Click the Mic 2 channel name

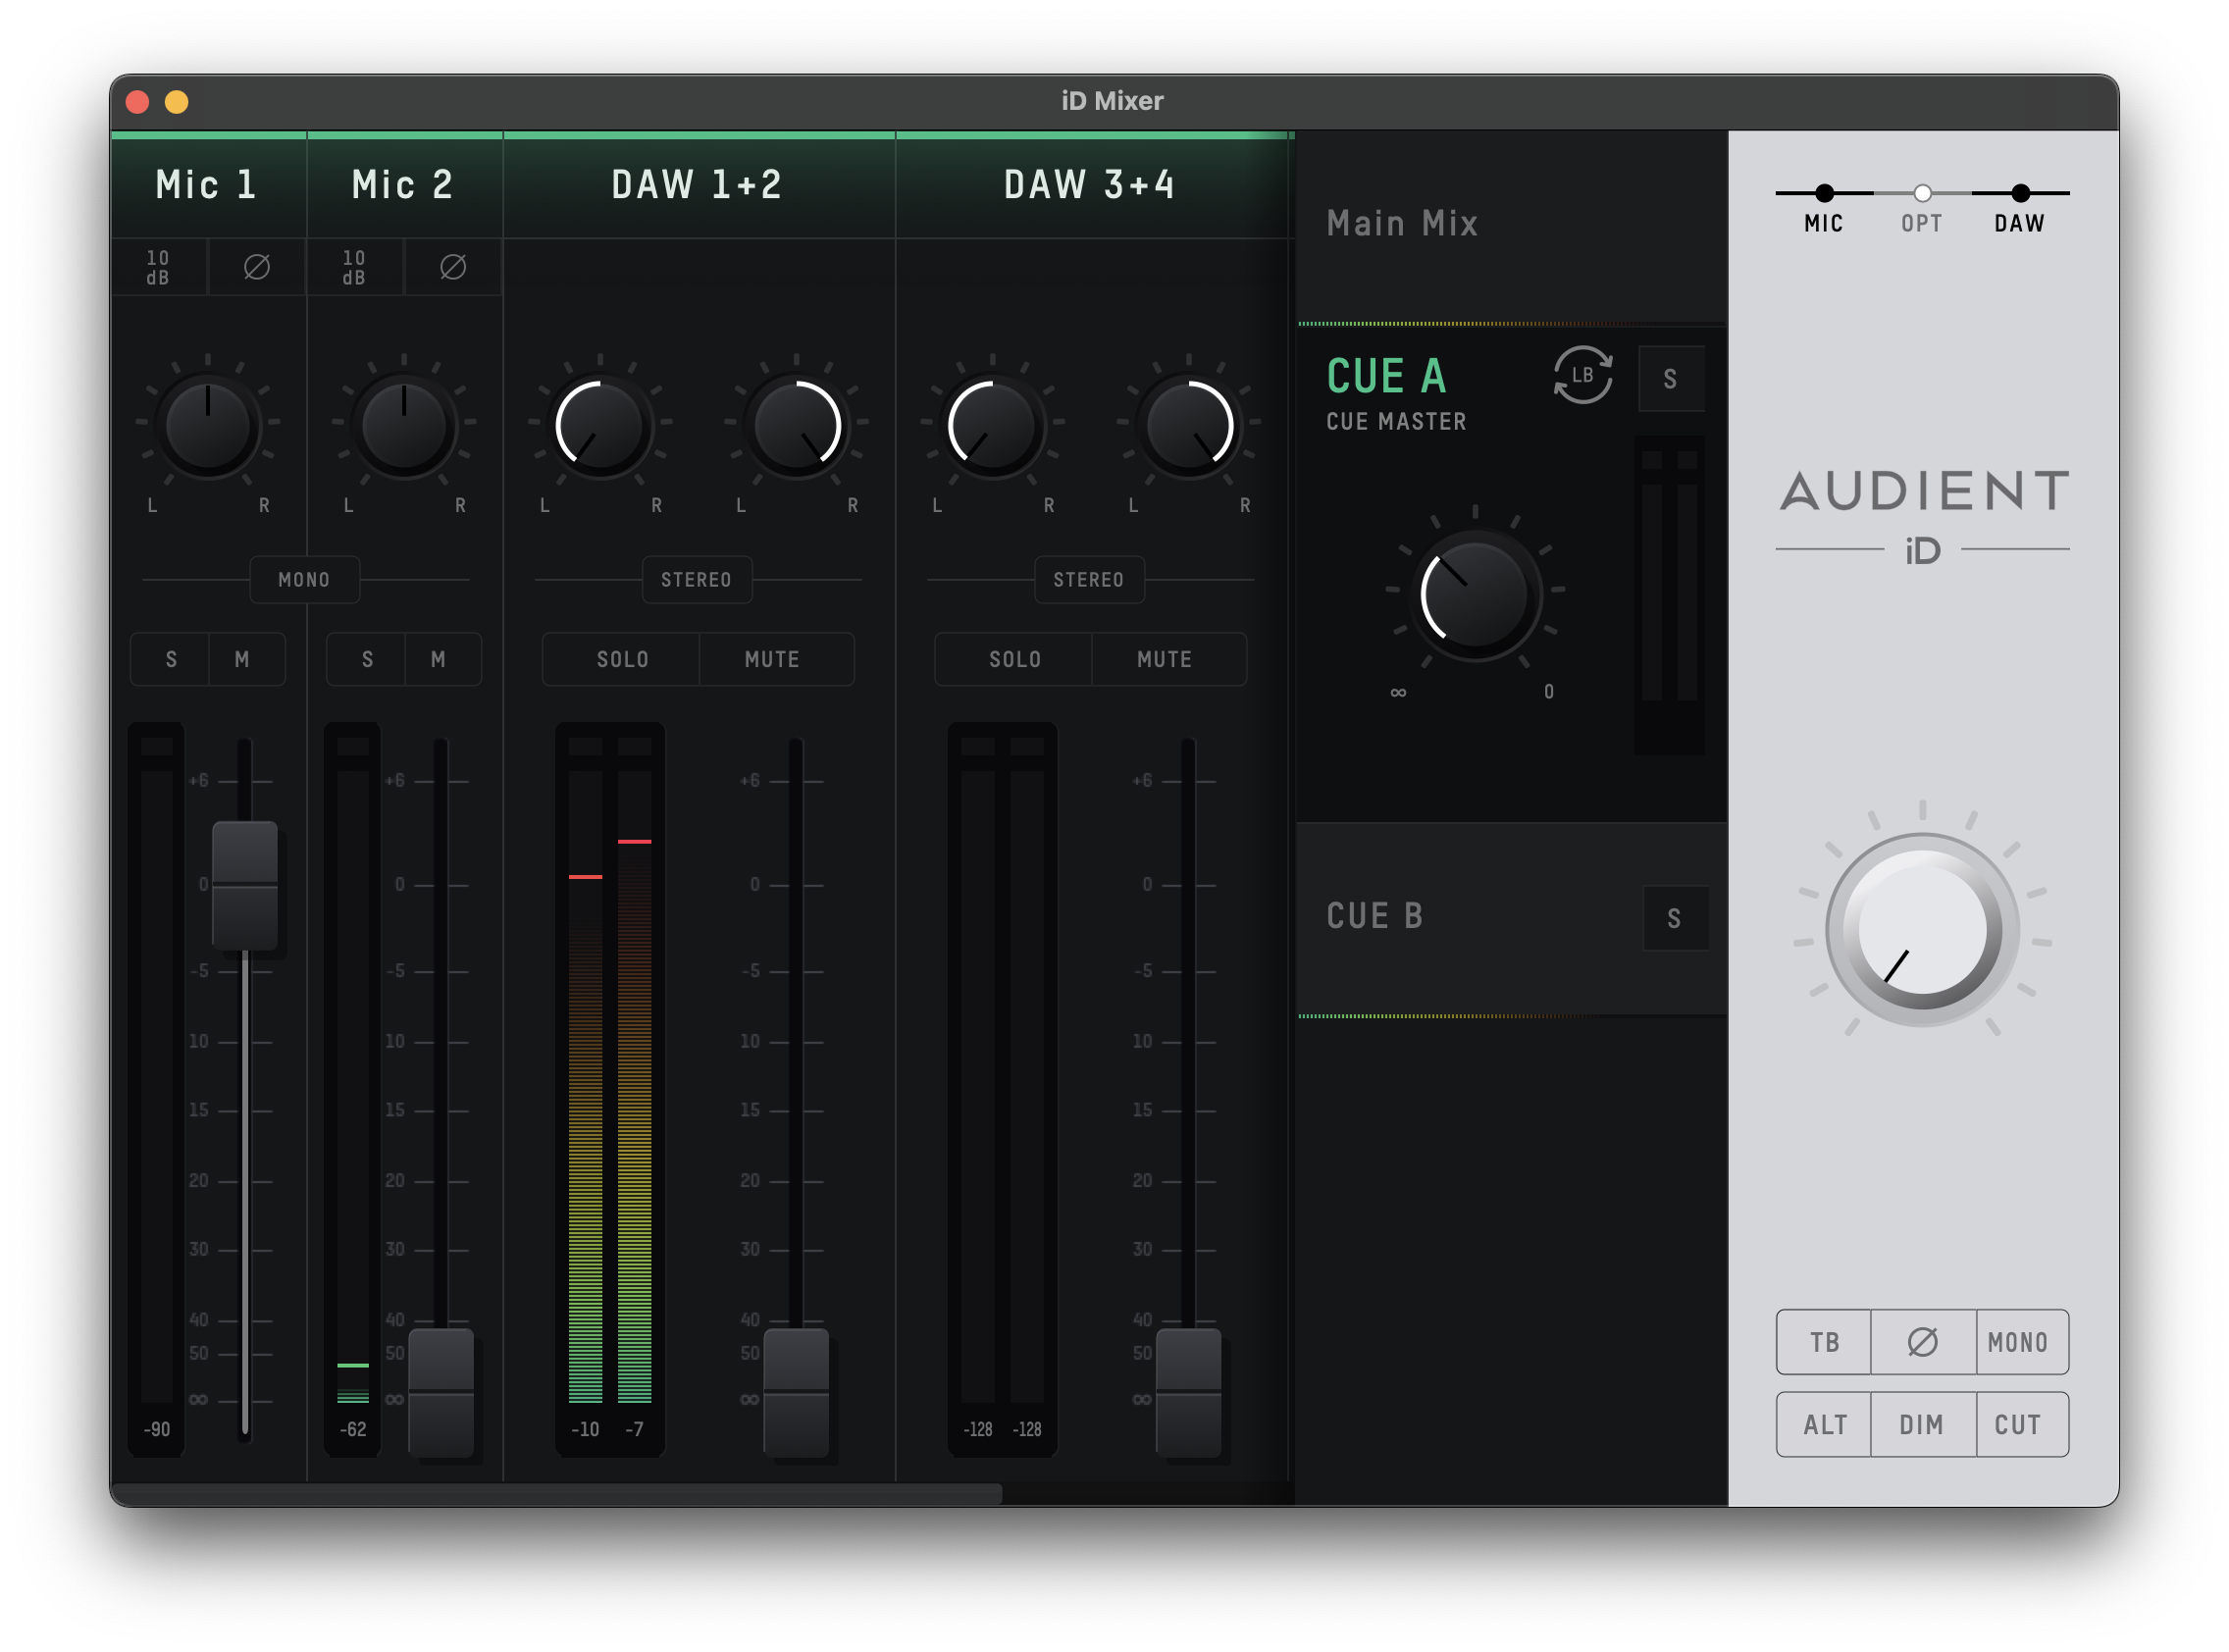[x=403, y=185]
